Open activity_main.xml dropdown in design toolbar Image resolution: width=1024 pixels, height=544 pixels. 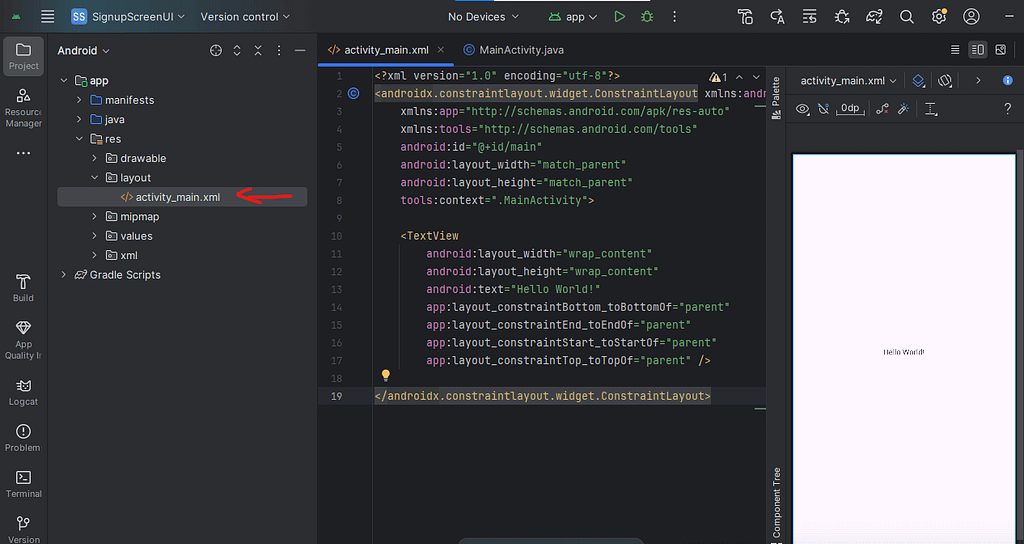pos(848,81)
